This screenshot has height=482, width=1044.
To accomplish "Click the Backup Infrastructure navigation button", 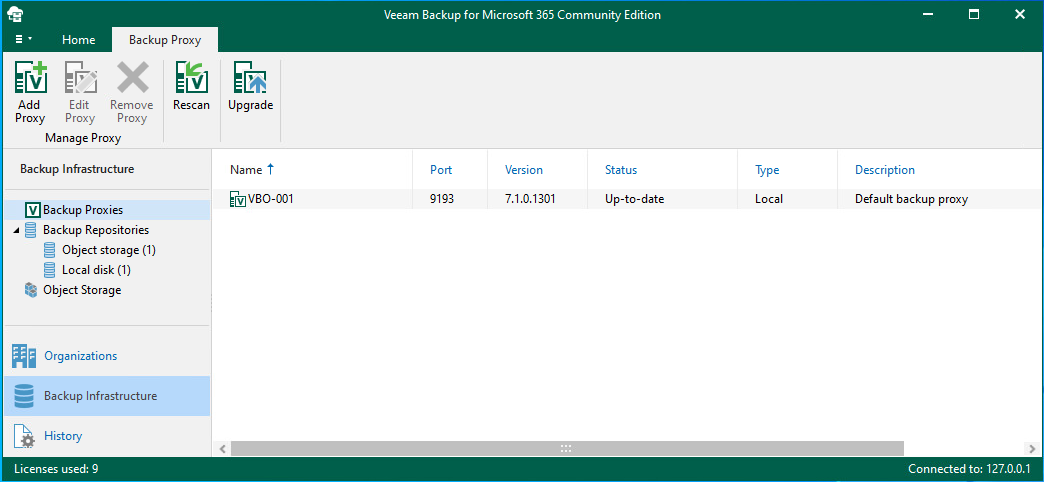I will pos(107,396).
